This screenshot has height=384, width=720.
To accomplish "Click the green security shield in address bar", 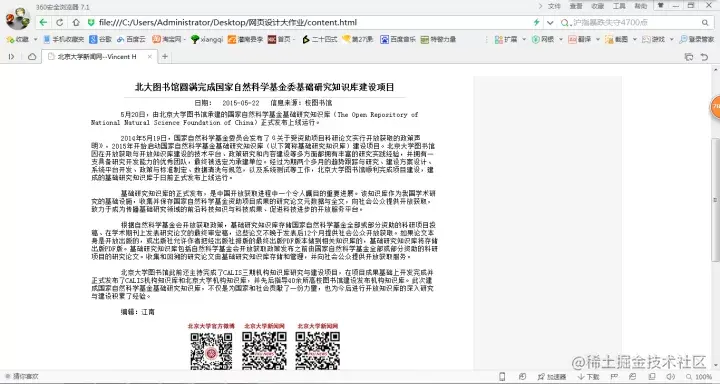I will click(91, 22).
